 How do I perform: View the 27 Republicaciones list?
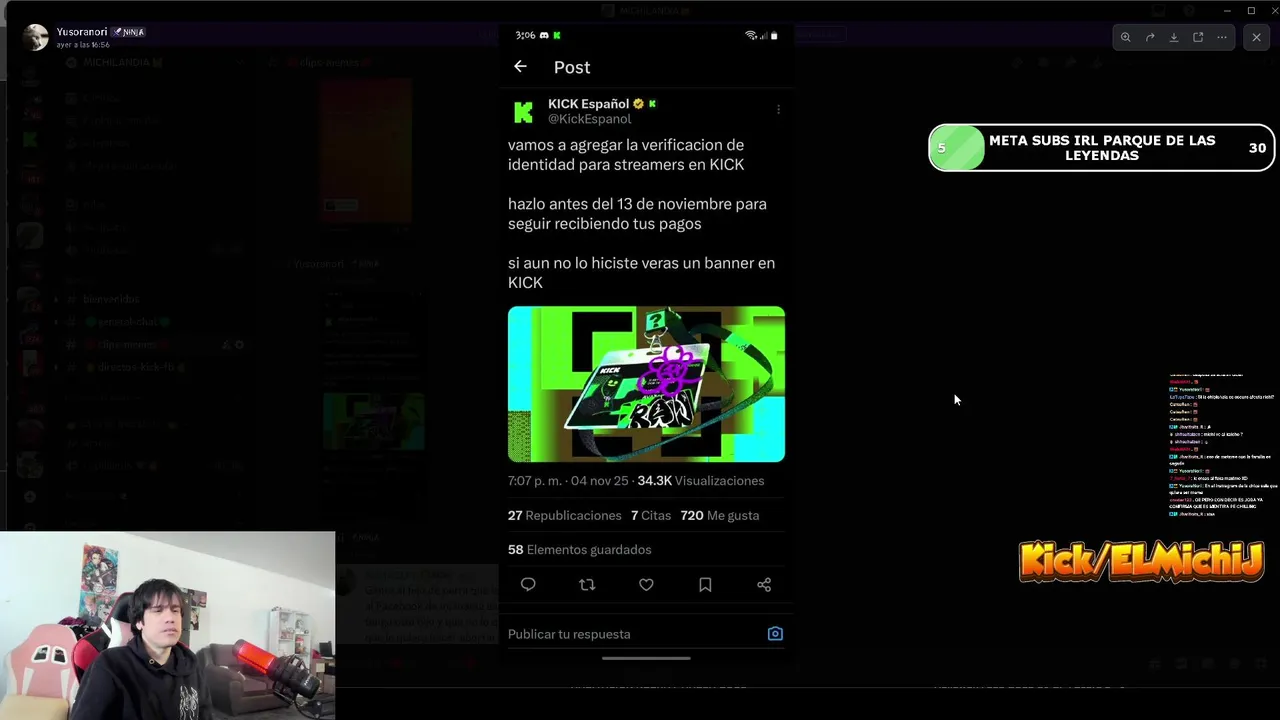point(565,515)
